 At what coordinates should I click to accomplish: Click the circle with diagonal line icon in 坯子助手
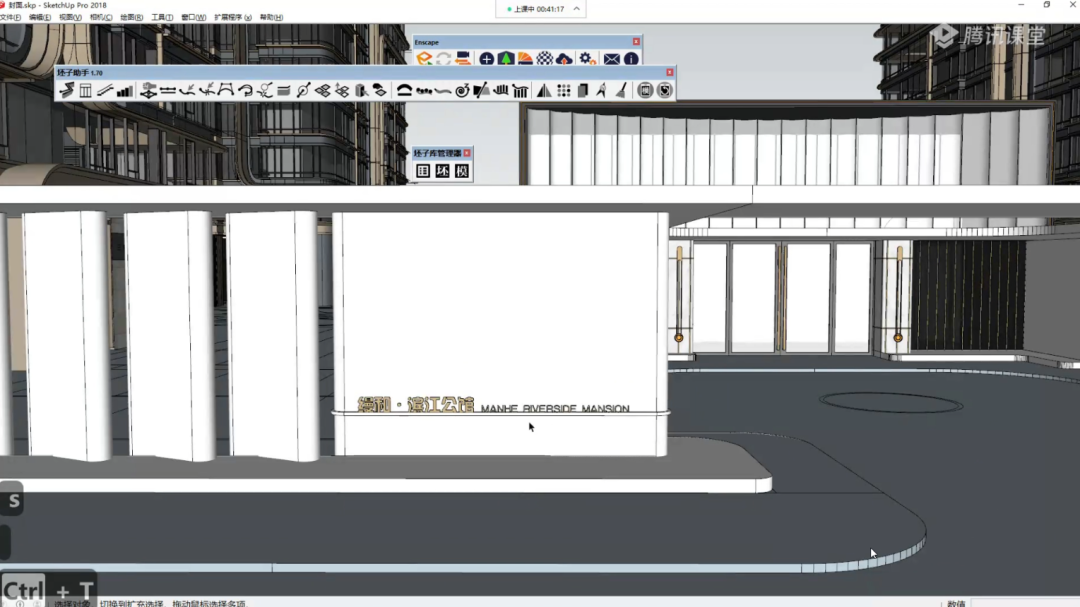point(303,90)
